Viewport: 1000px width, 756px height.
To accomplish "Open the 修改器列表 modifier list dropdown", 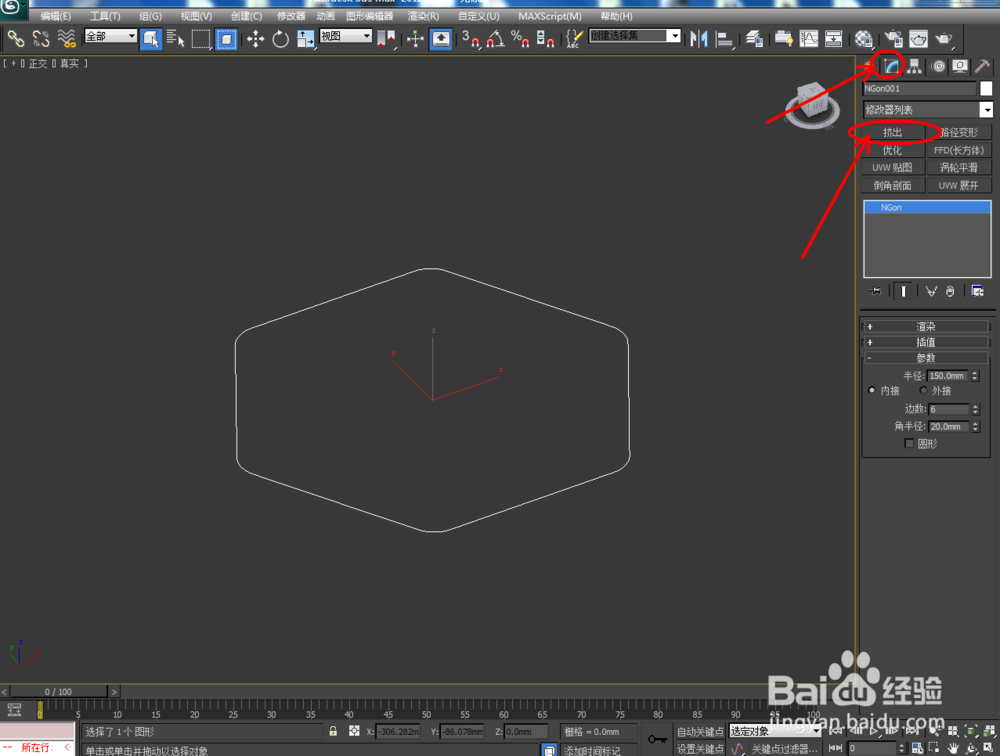I will pyautogui.click(x=928, y=110).
